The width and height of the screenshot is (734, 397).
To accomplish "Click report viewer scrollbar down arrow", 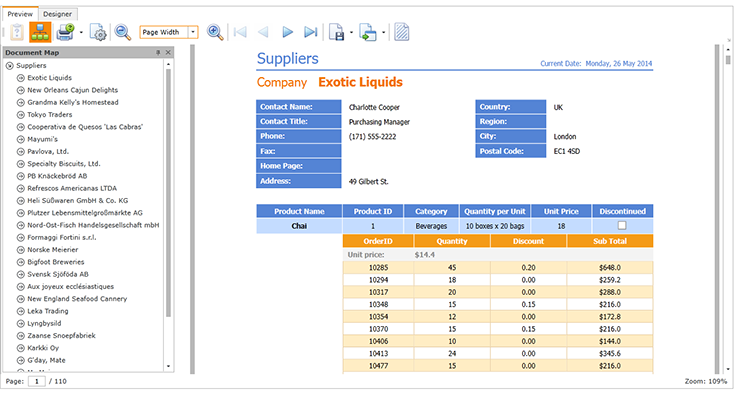I will tap(728, 369).
